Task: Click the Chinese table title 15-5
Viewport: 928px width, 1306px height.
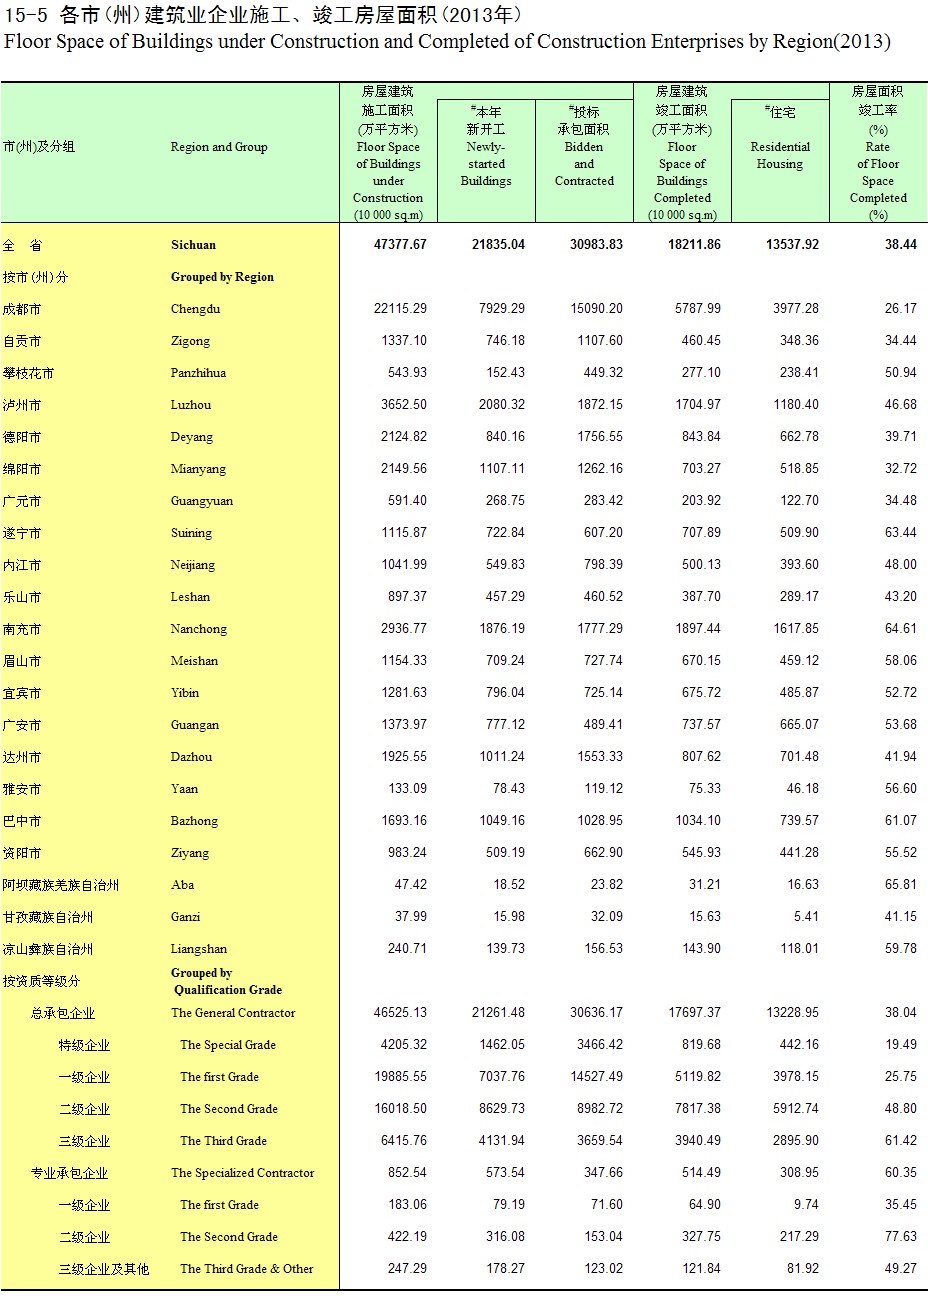Action: click(x=263, y=14)
